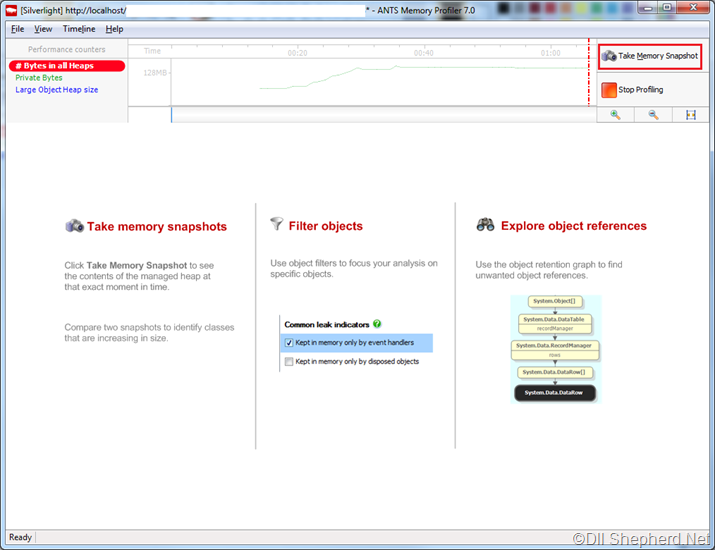Click the red Stop Profiling icon
This screenshot has height=550, width=715.
pyautogui.click(x=609, y=90)
